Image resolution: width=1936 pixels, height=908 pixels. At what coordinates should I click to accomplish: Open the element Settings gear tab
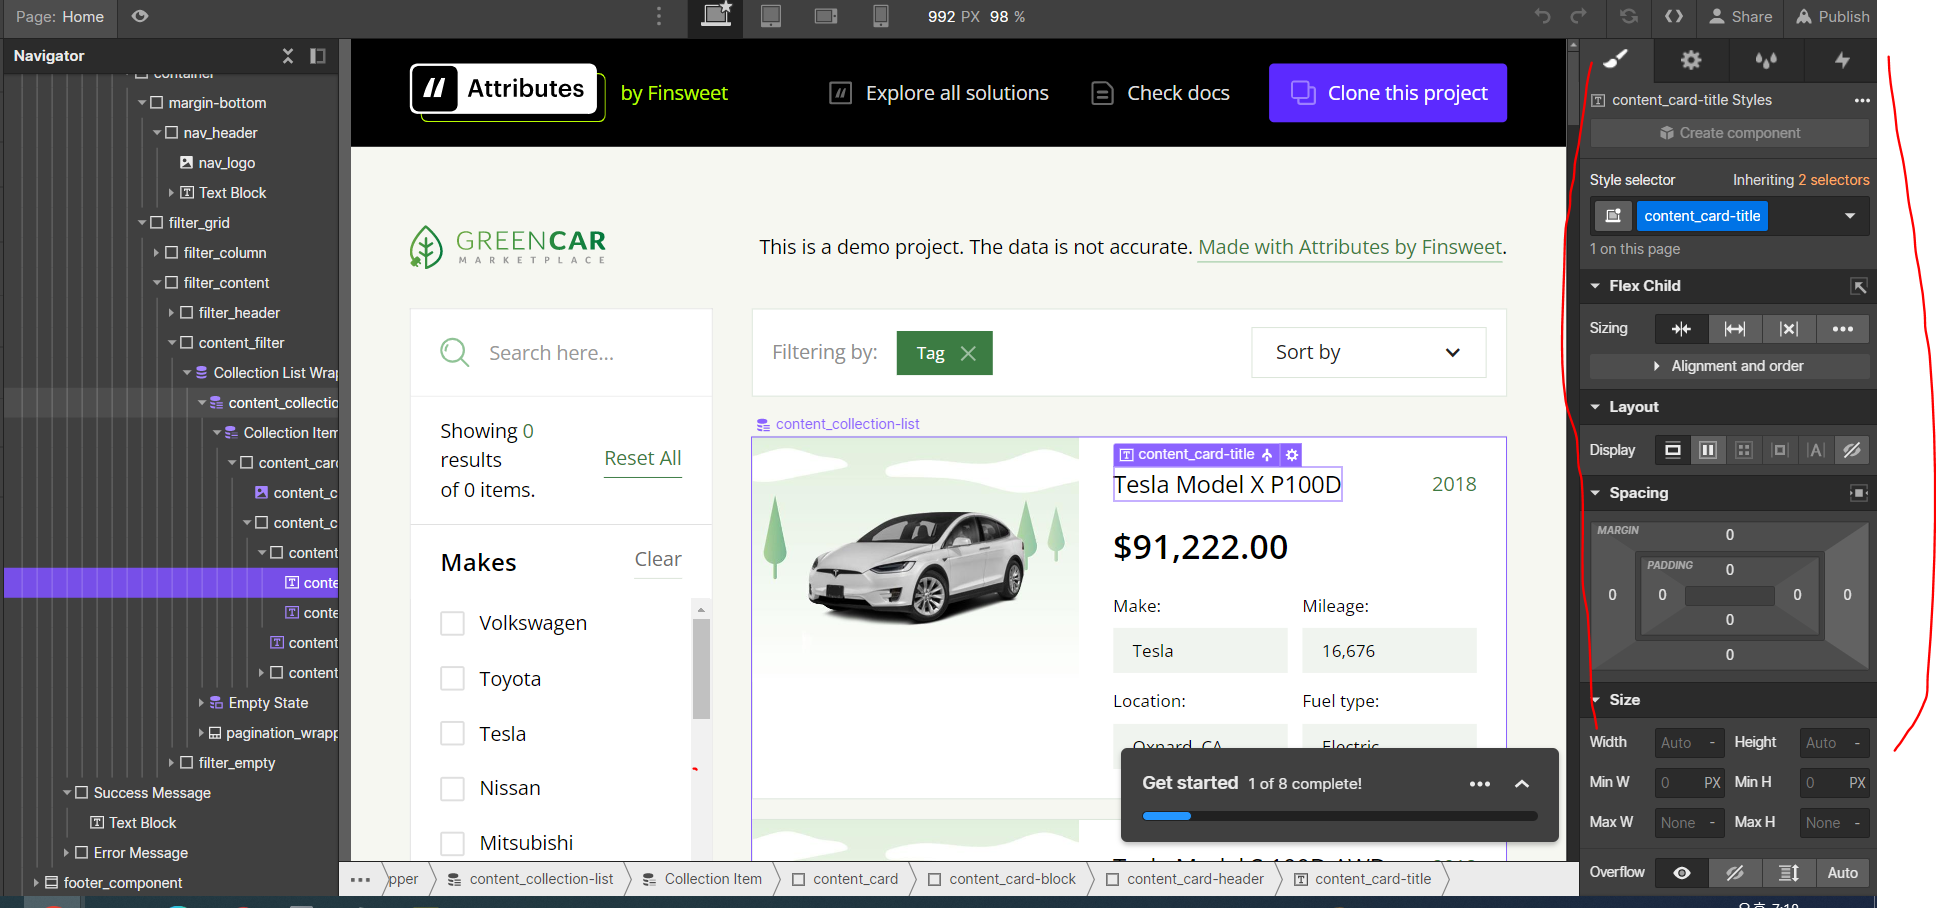1691,60
